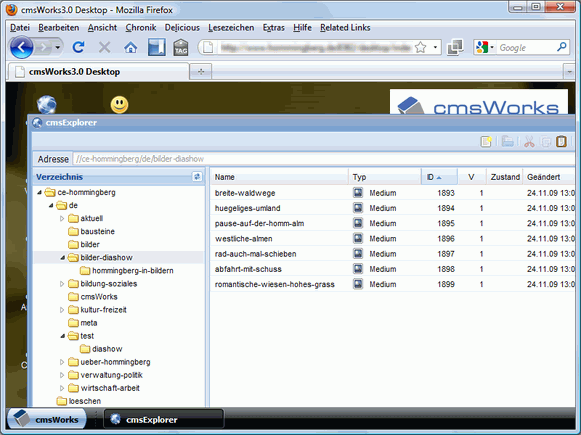Open the Extras menu
The height and width of the screenshot is (435, 581).
tap(273, 28)
